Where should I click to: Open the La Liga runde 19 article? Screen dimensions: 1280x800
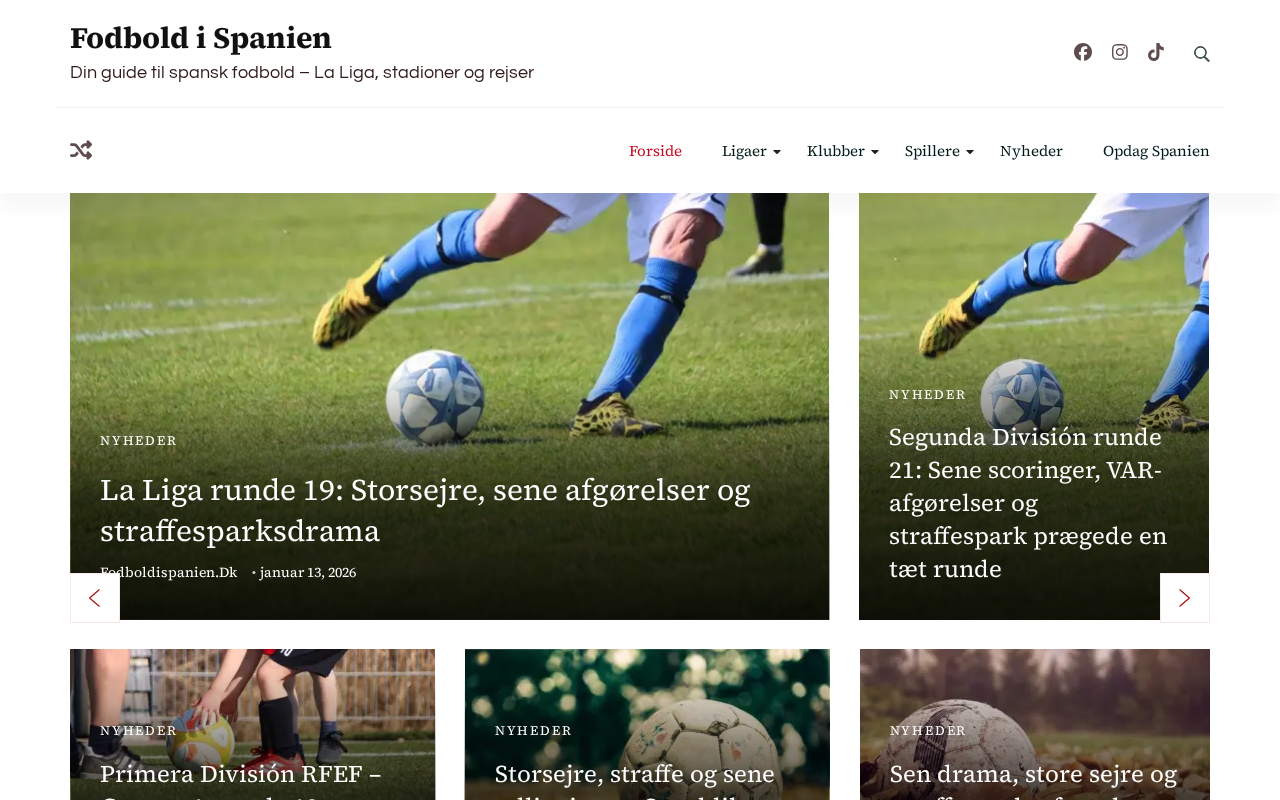[x=425, y=510]
